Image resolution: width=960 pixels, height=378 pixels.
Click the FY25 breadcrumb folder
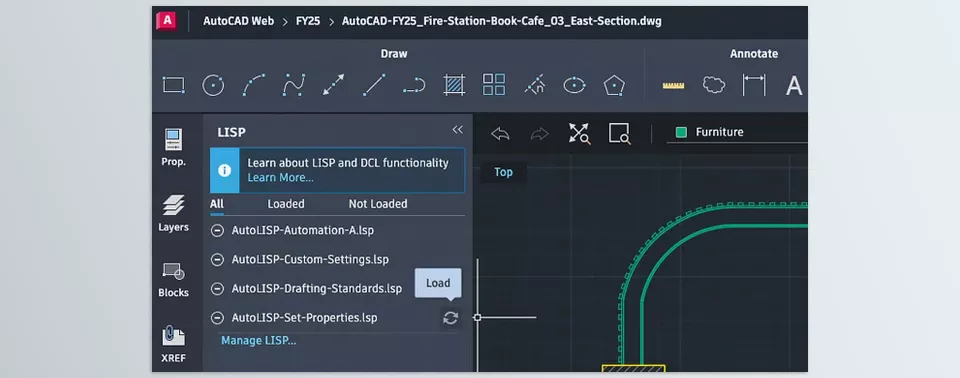308,21
